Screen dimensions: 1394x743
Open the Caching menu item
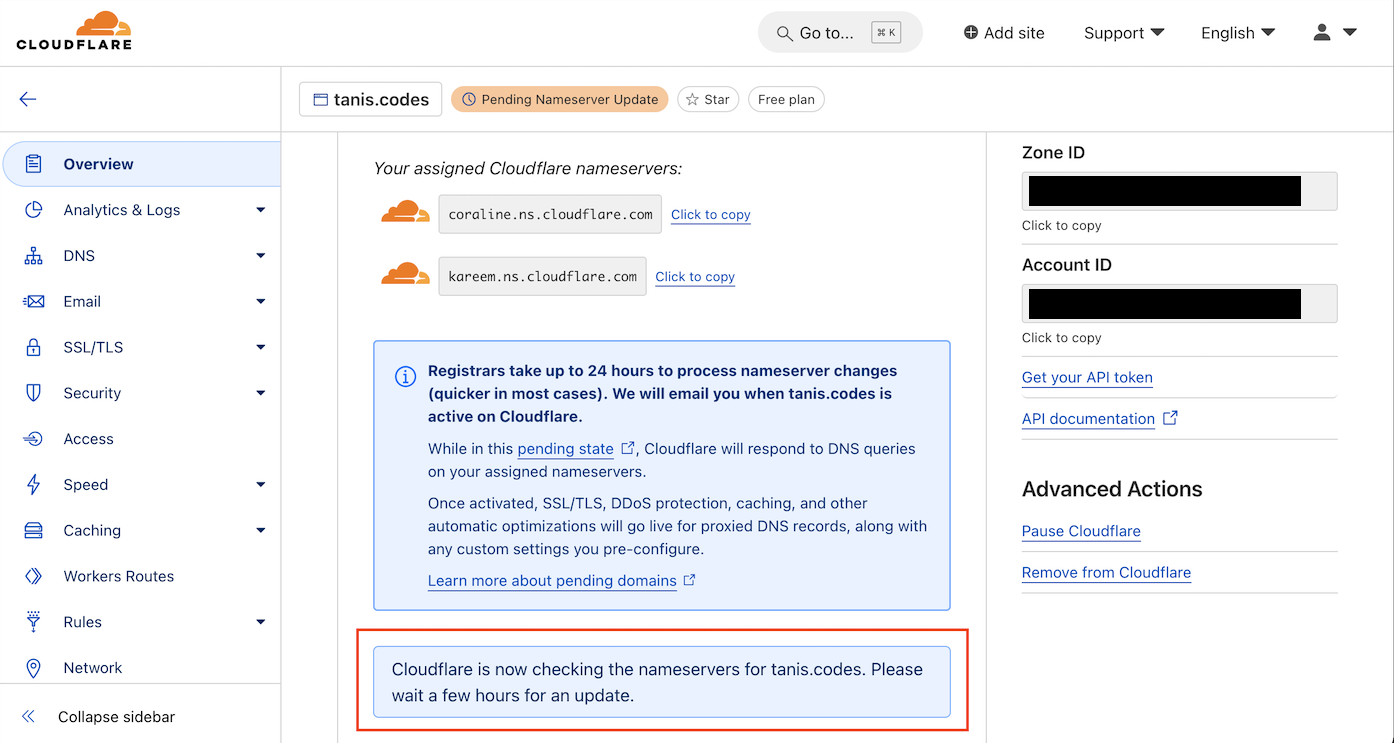92,530
